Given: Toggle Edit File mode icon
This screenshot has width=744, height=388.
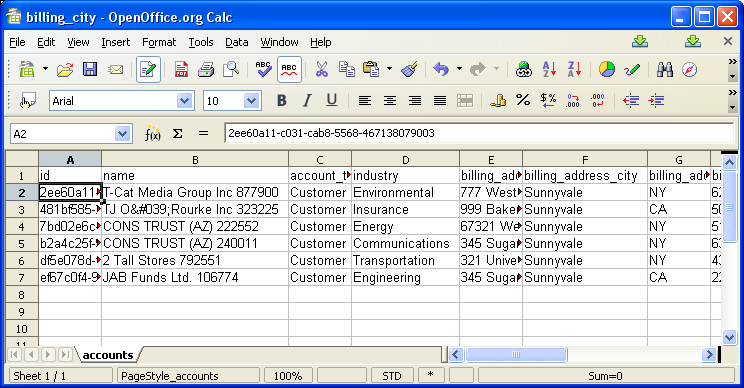Looking at the screenshot, I should pyautogui.click(x=148, y=70).
